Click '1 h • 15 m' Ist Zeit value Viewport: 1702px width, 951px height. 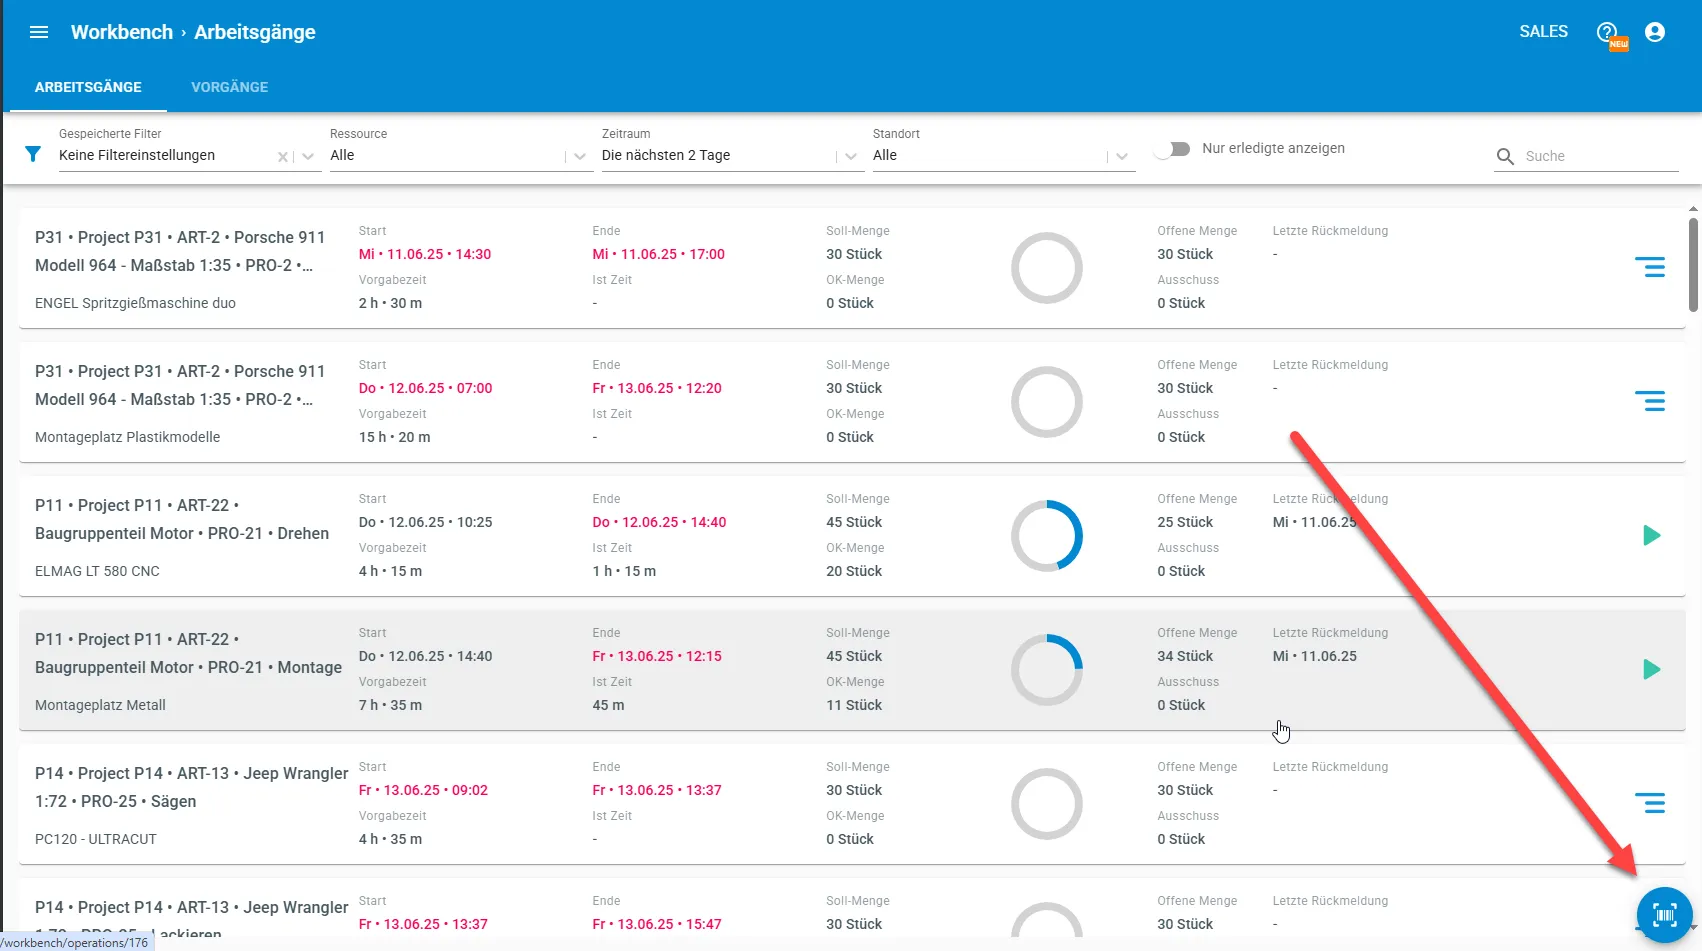pyautogui.click(x=624, y=571)
